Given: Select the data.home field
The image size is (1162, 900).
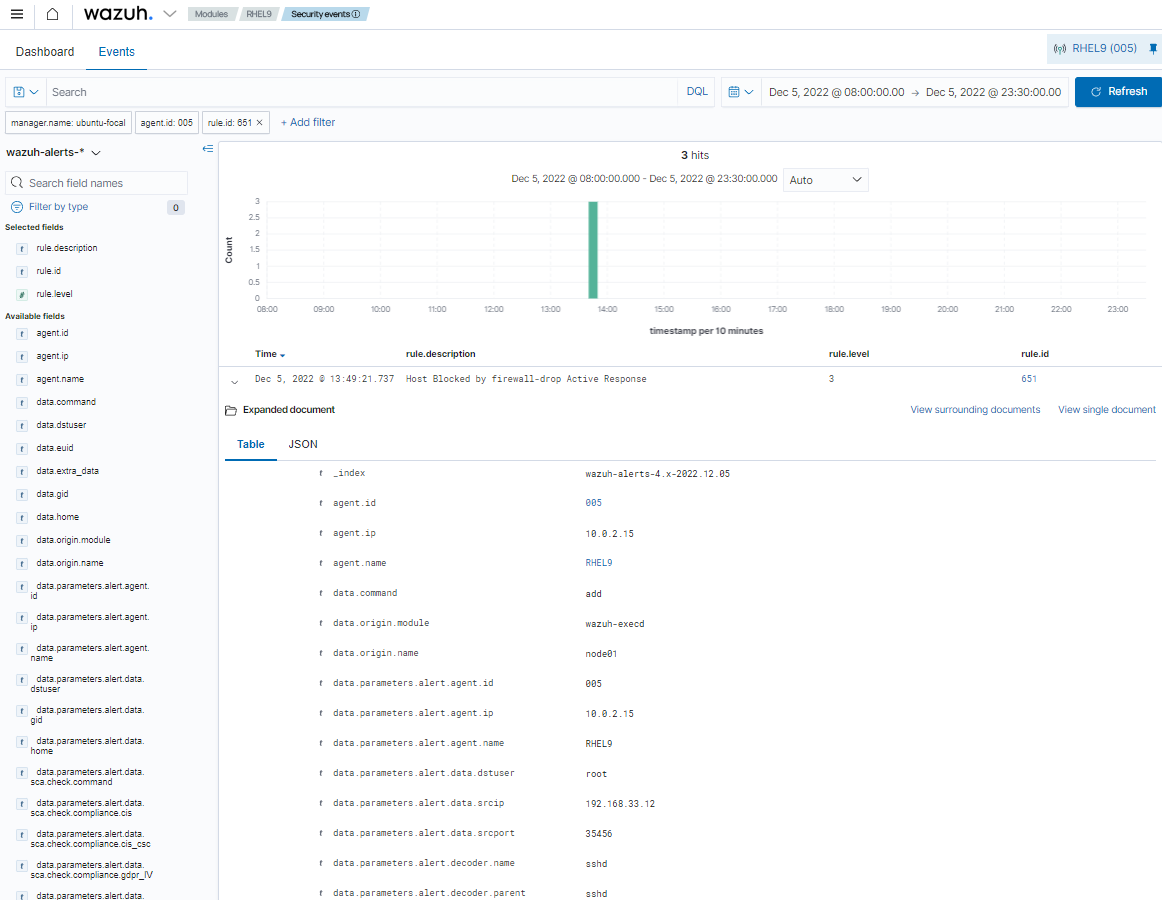Looking at the screenshot, I should [x=58, y=517].
